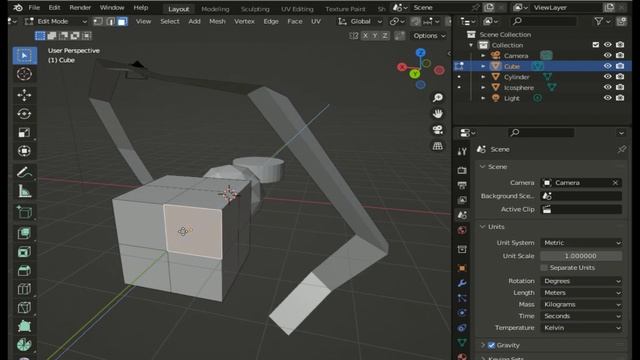Toggle the camera view icon
640x360 pixels.
click(438, 130)
